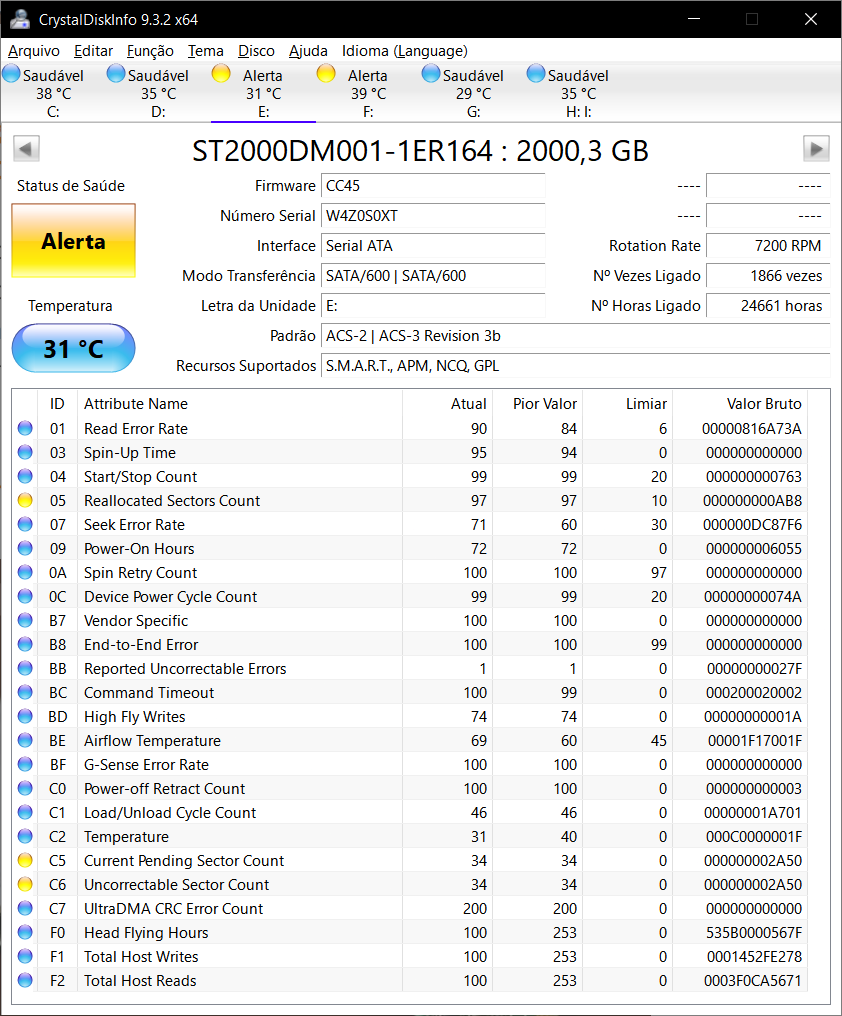Click blue status orb for End-to-End Error

[x=25, y=645]
